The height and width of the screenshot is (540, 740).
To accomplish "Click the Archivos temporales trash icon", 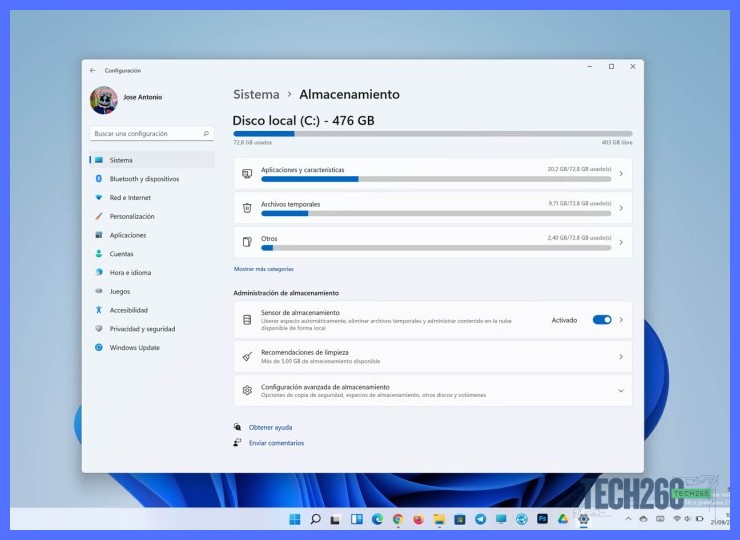I will pos(247,208).
